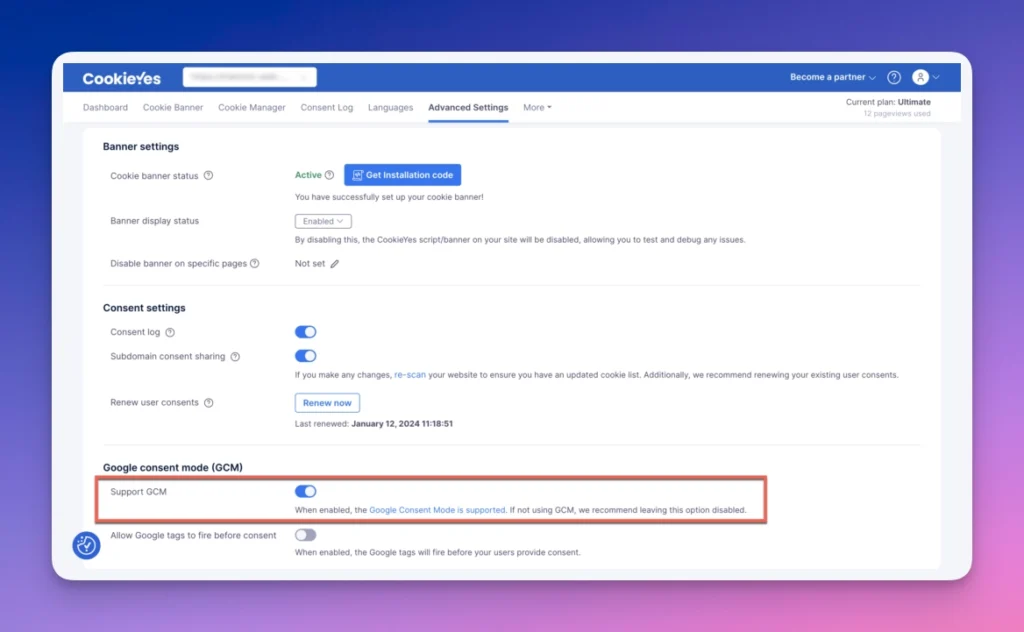Open the floating cookie revisit widget icon
1024x632 pixels.
(86, 545)
